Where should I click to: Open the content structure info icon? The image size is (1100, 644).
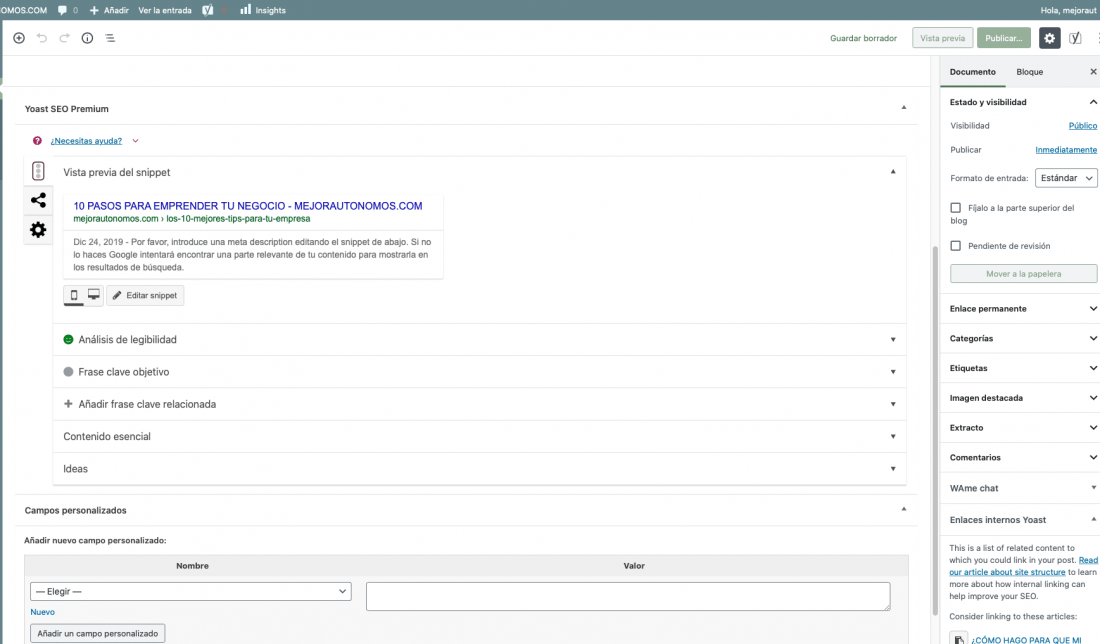(x=87, y=38)
